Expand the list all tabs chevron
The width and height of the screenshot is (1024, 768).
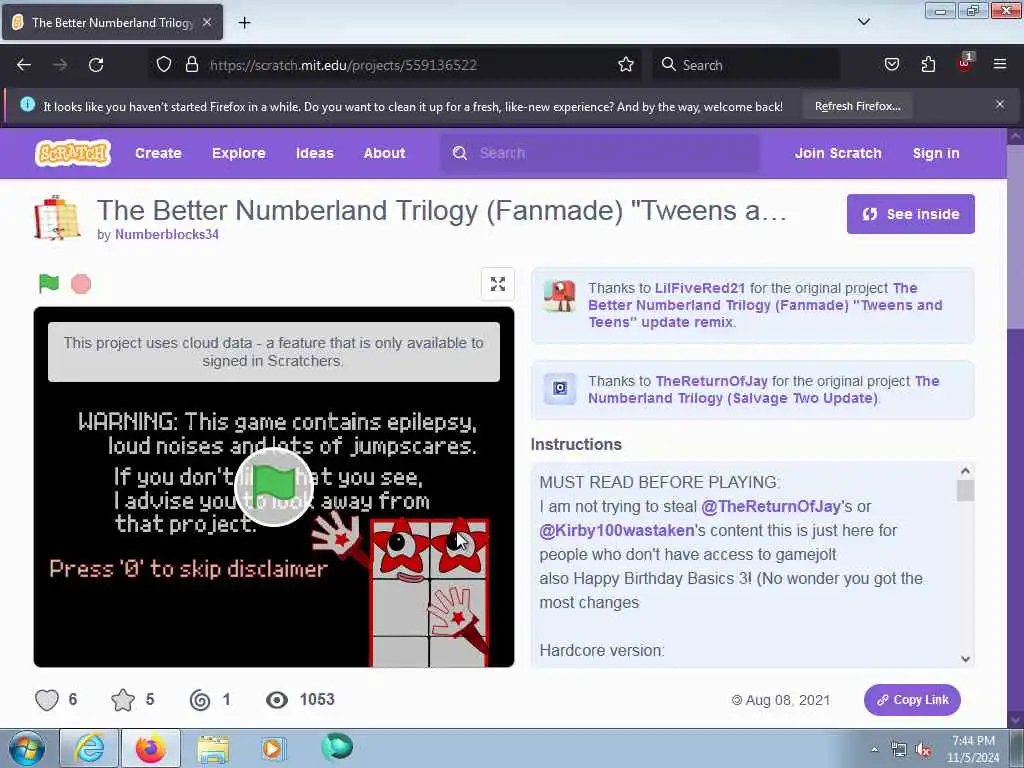[x=863, y=22]
